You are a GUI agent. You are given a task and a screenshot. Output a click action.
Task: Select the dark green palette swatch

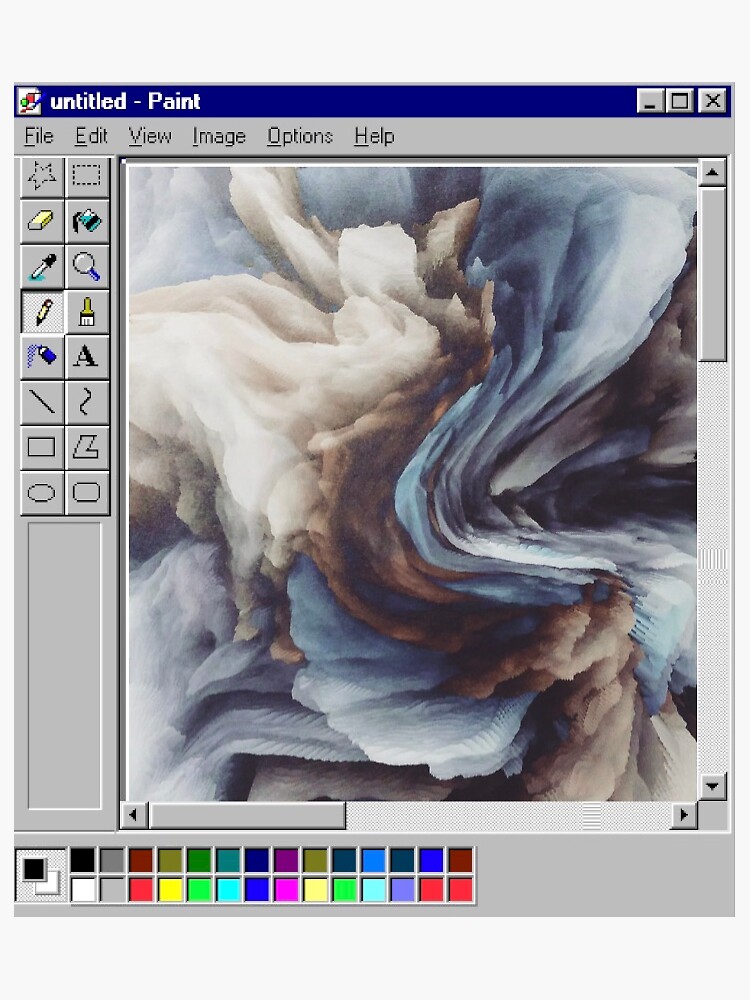[x=199, y=860]
